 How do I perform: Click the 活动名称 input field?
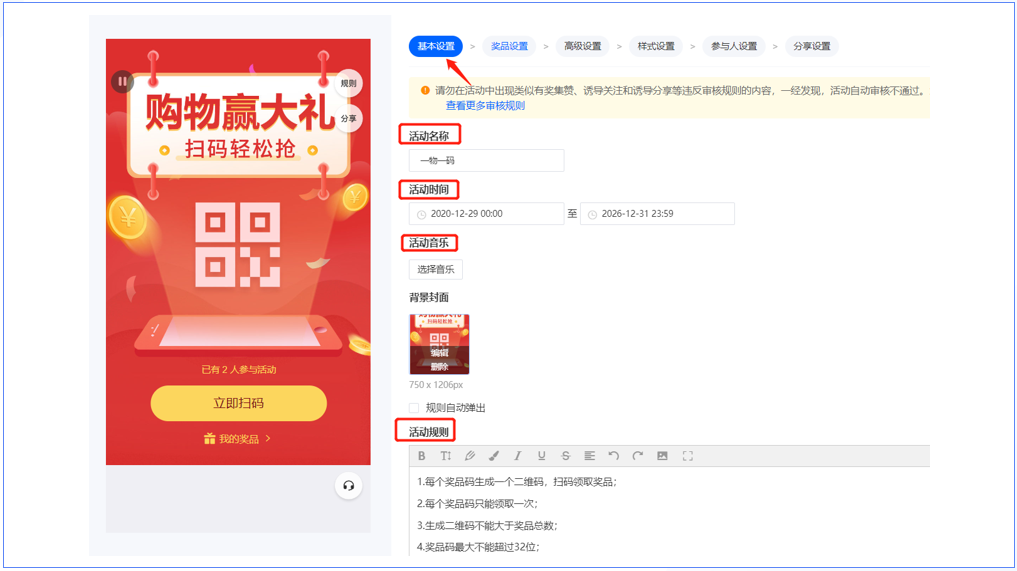(486, 160)
